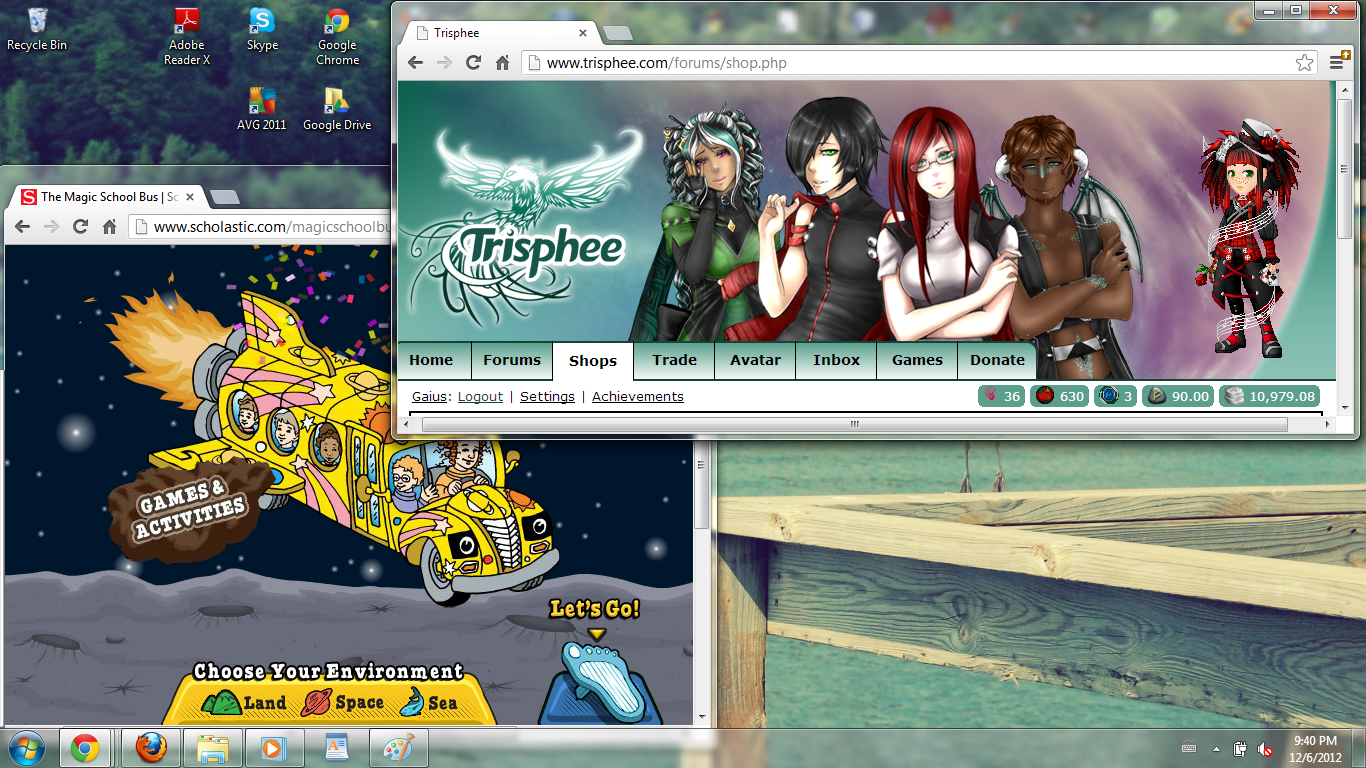Click the Logout link
The width and height of the screenshot is (1366, 768).
pyautogui.click(x=480, y=397)
